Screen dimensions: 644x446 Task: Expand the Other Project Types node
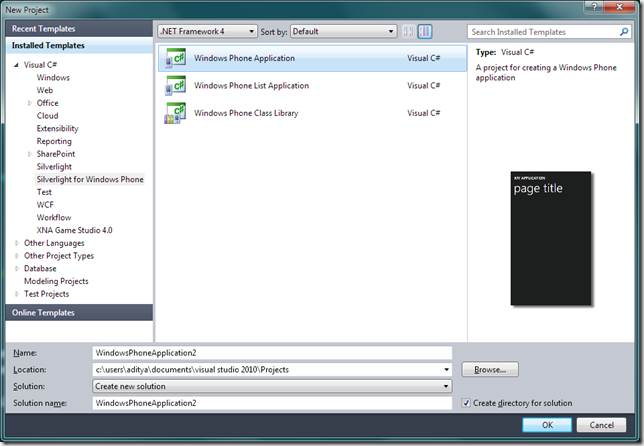[x=17, y=256]
